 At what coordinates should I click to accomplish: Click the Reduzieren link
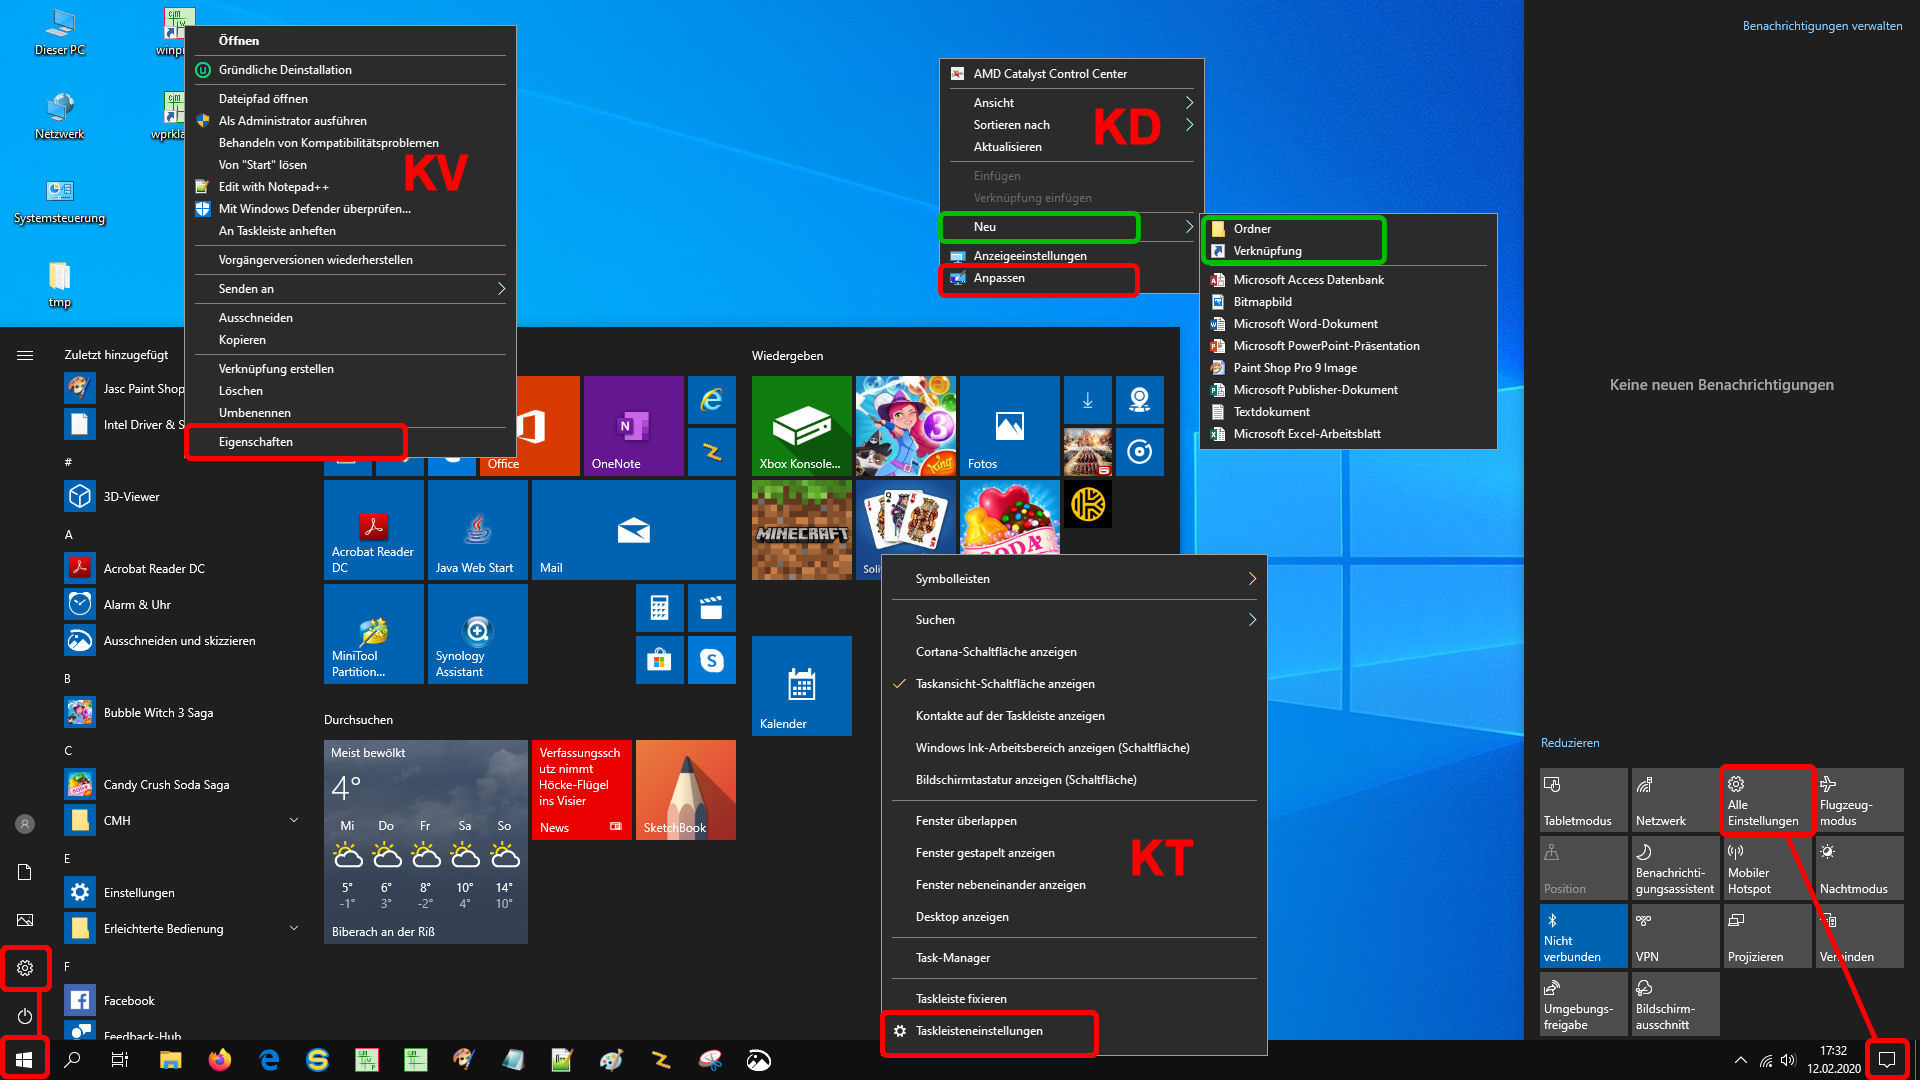tap(1569, 743)
